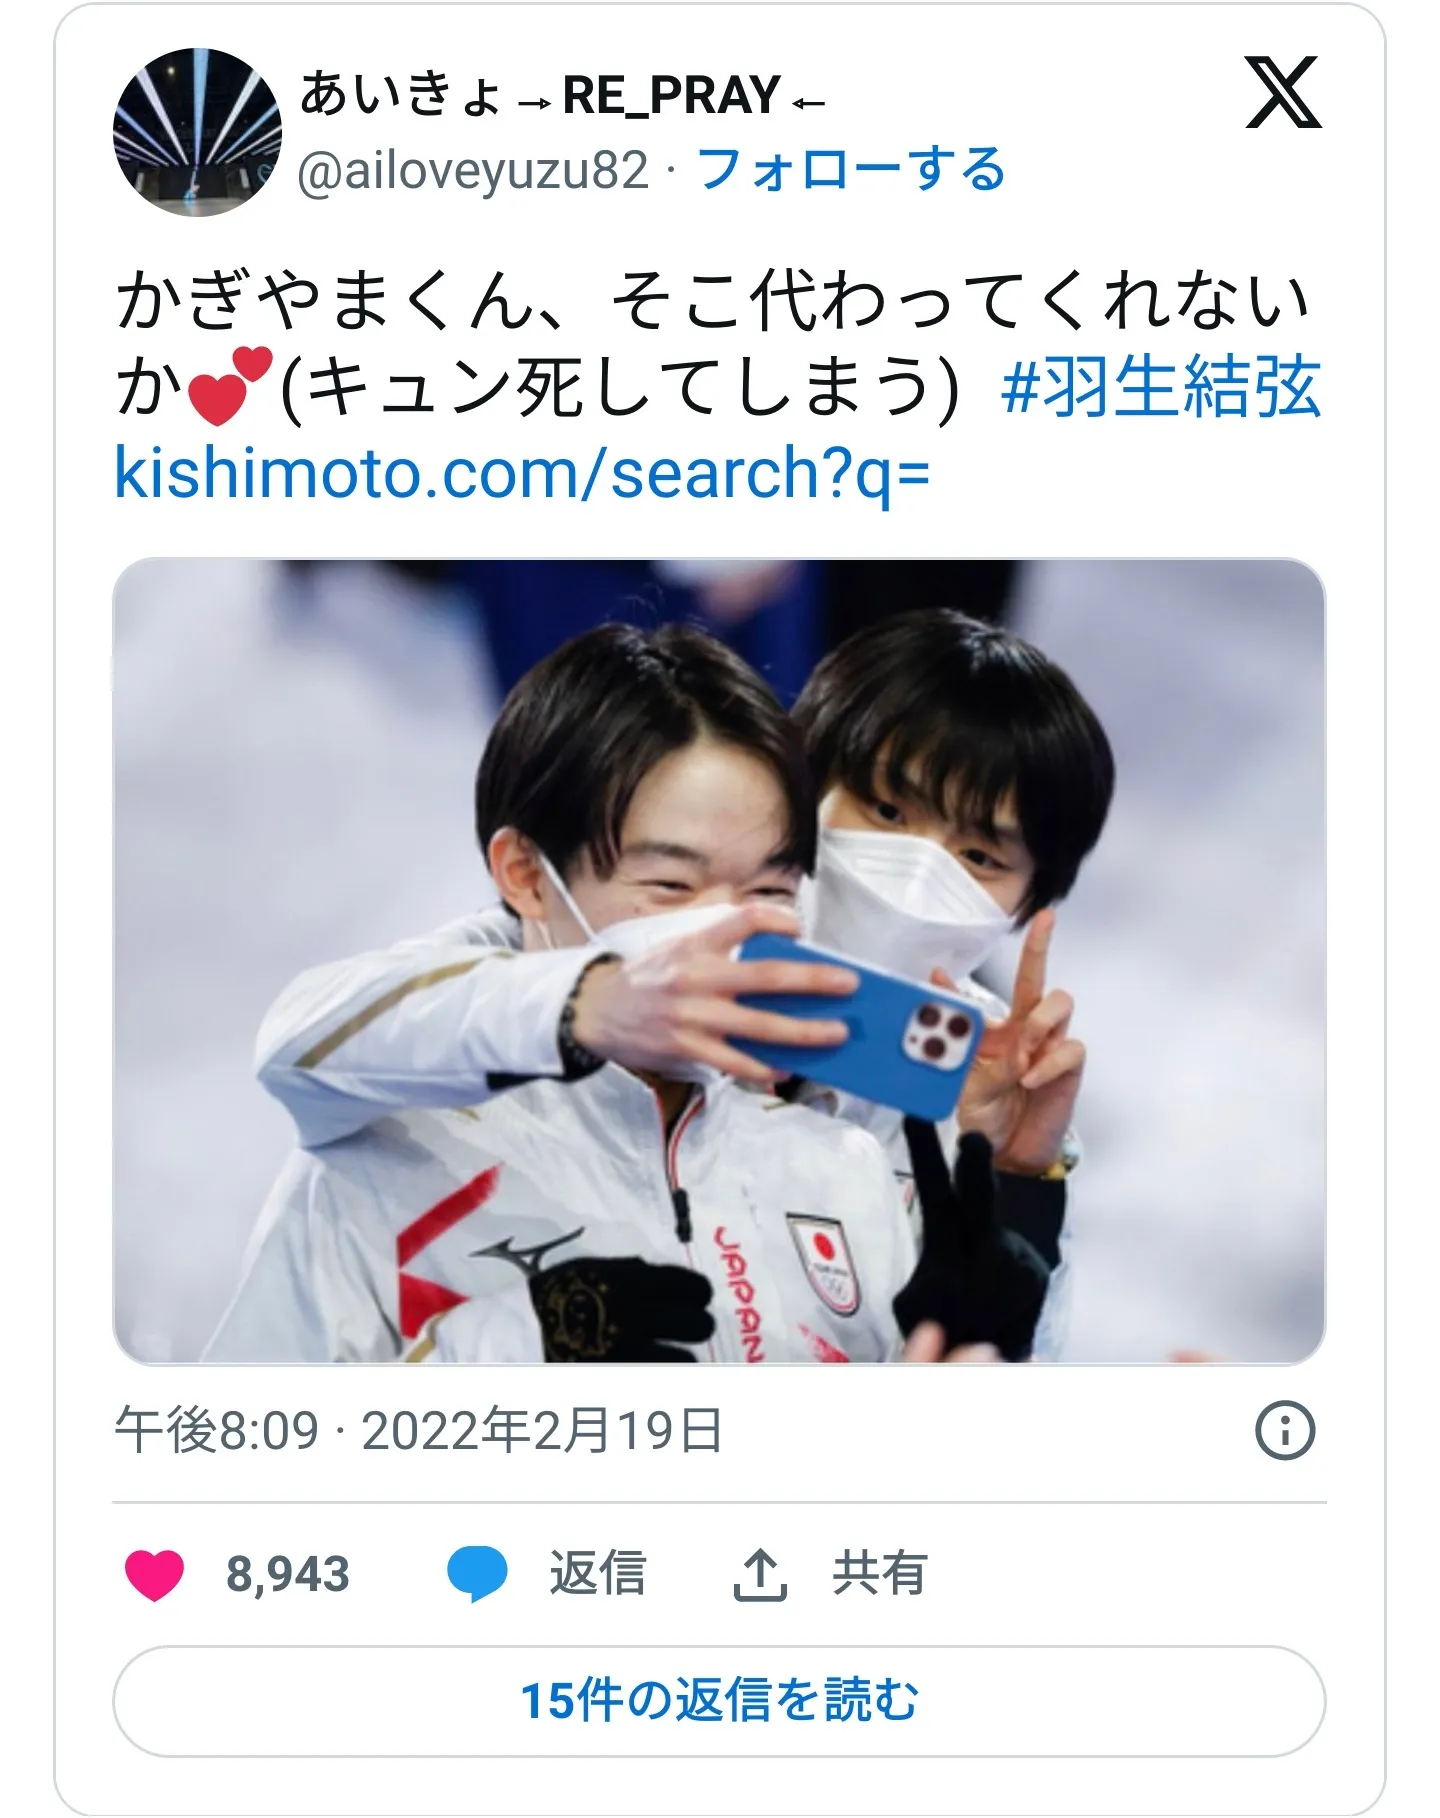The width and height of the screenshot is (1440, 1818).
Task: Click the 共有 share label
Action: pos(880,1573)
